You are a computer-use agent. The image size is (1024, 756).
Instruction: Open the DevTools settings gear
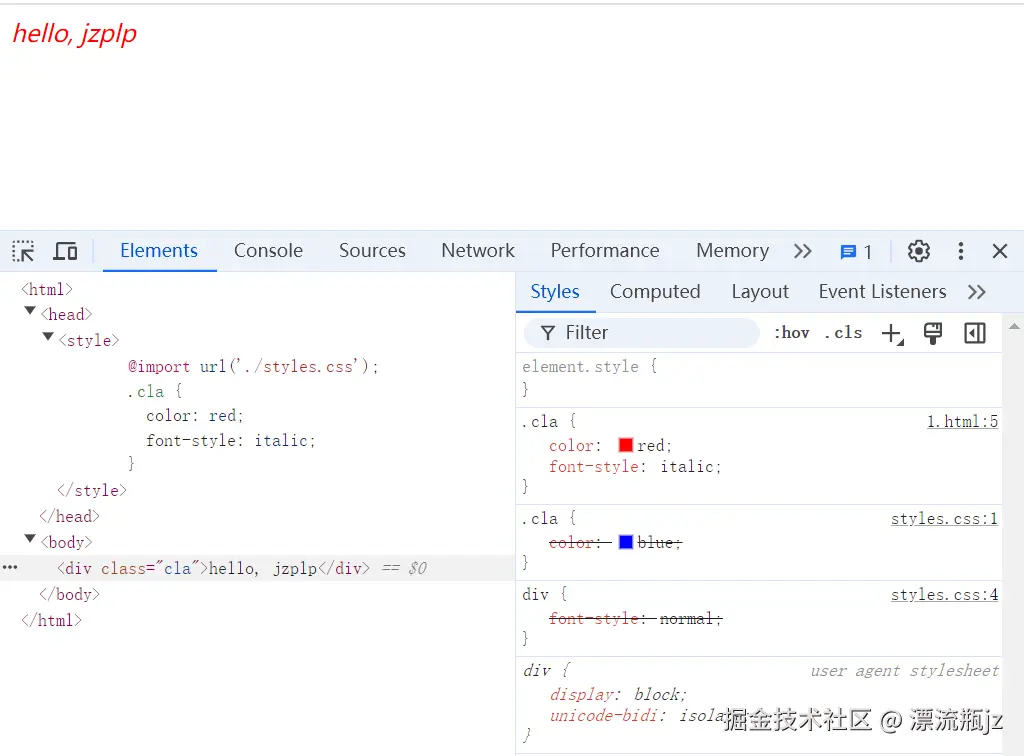(918, 251)
